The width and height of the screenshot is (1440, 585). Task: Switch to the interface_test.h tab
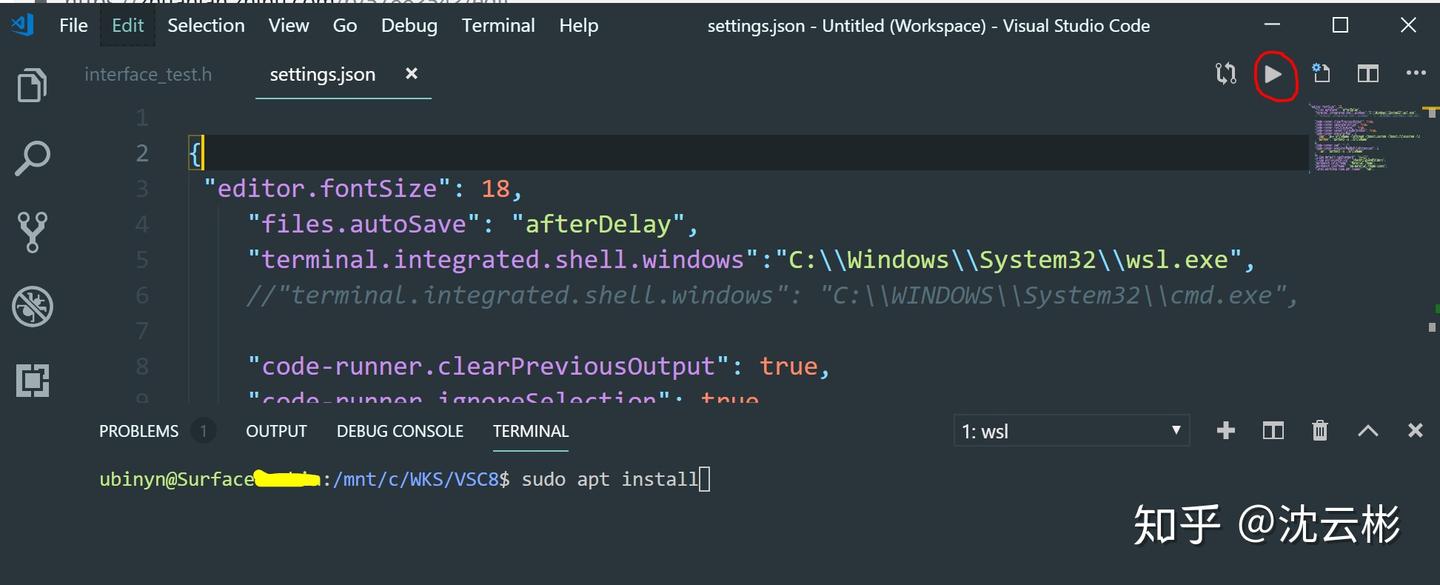(148, 73)
